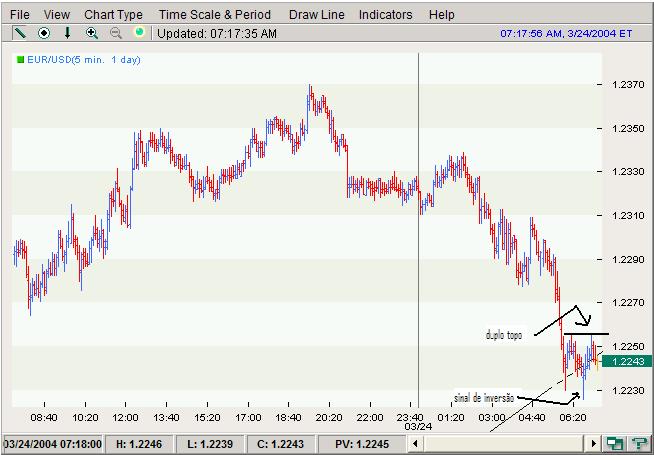Click the 1.2243 current price label
Image resolution: width=654 pixels, height=455 pixels.
click(627, 361)
